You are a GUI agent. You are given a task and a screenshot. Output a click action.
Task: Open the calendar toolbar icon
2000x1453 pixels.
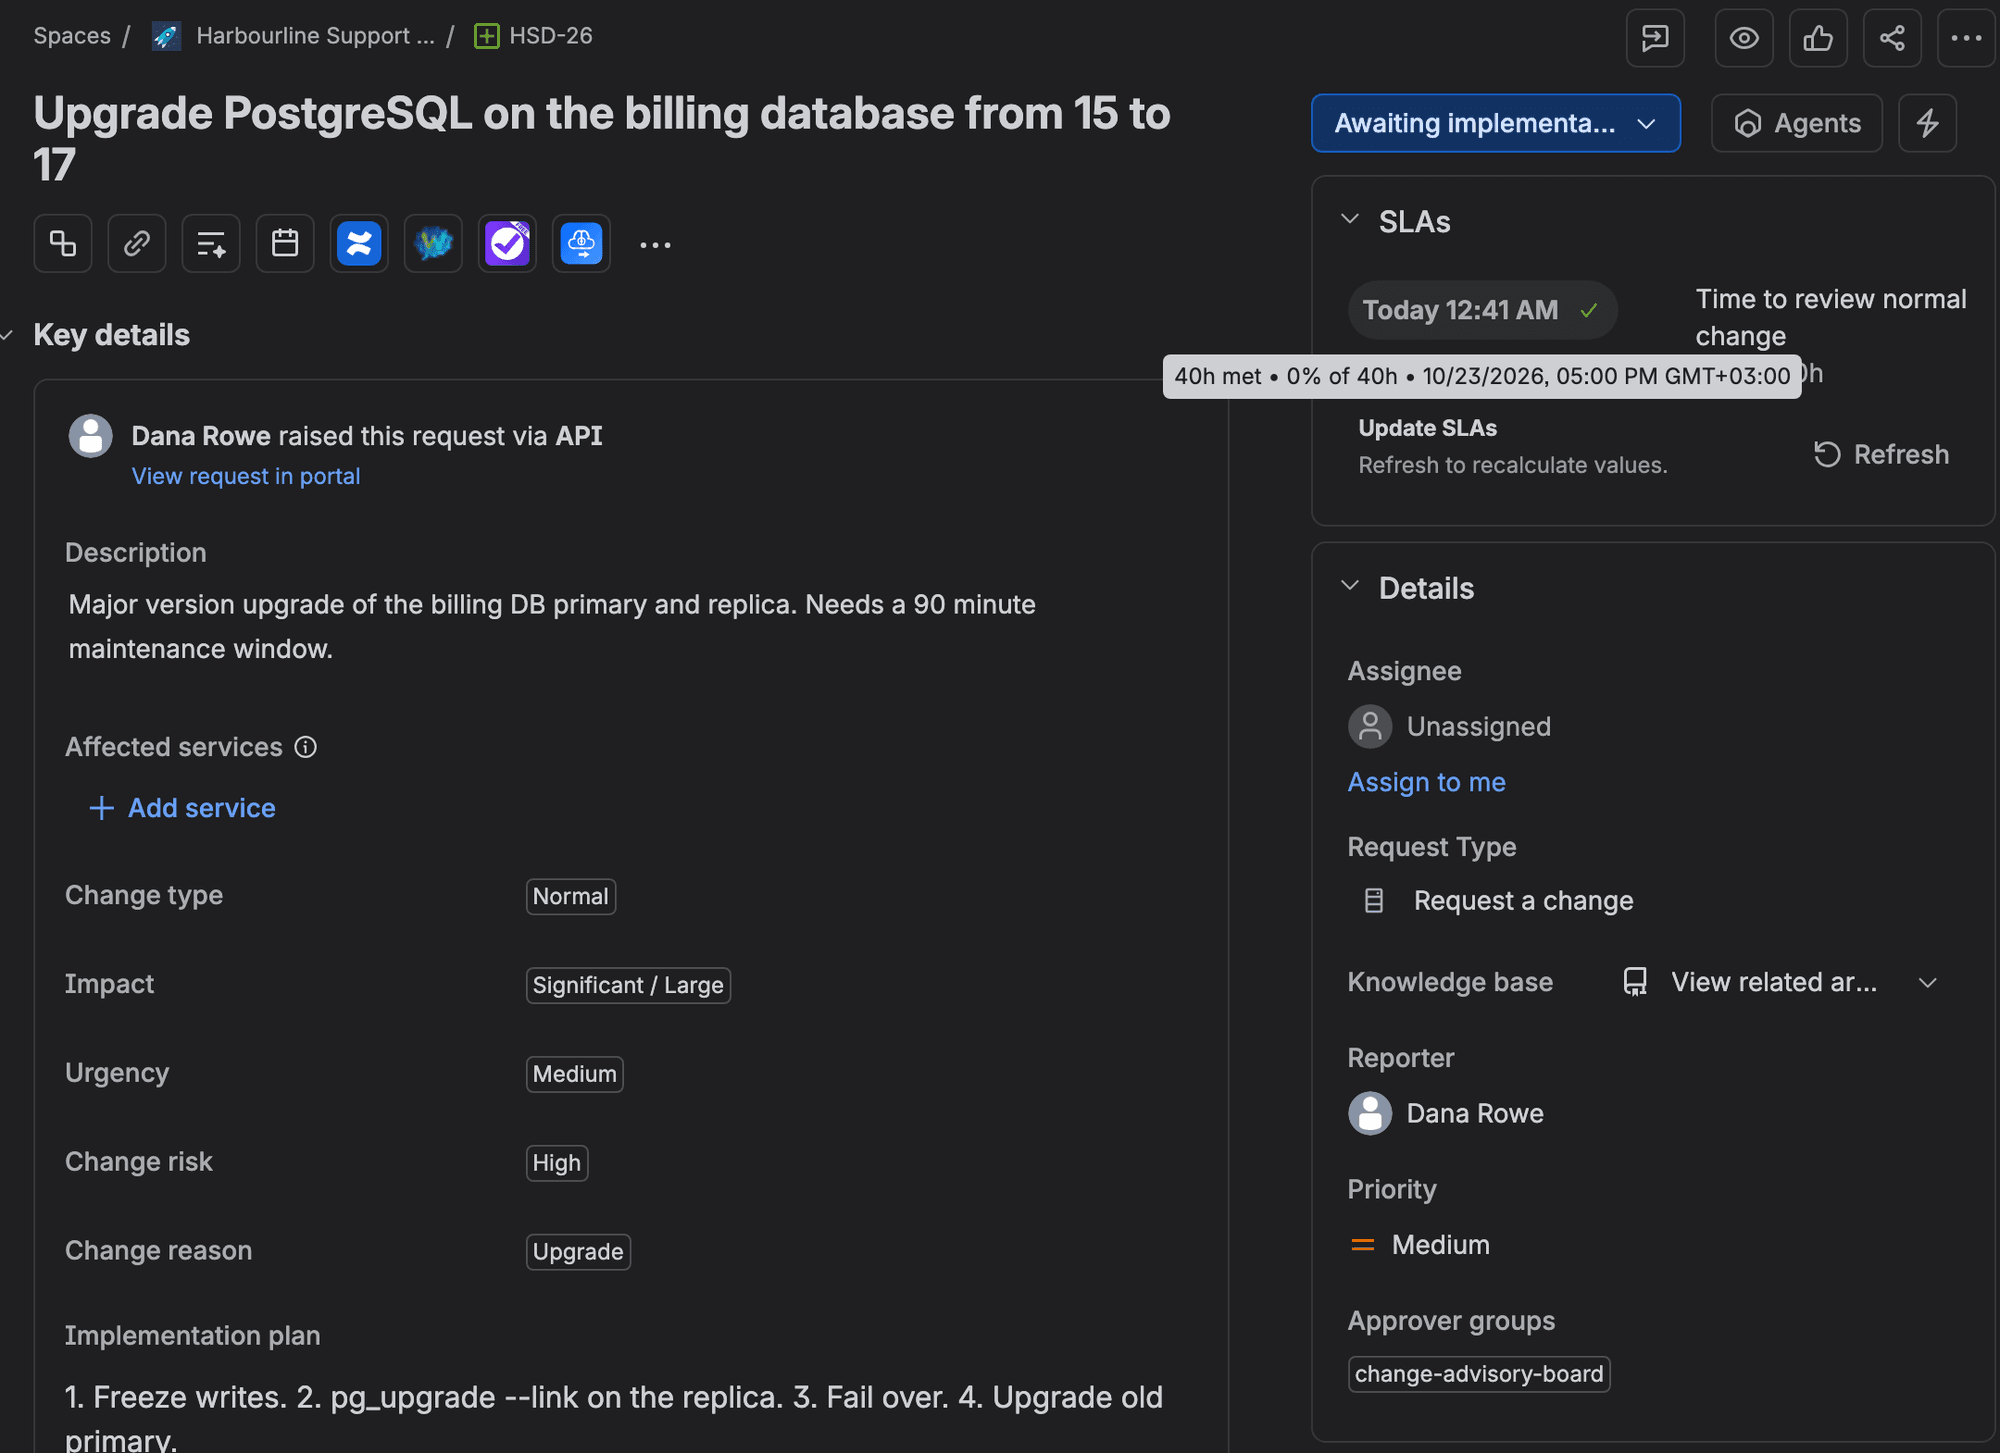pos(285,243)
